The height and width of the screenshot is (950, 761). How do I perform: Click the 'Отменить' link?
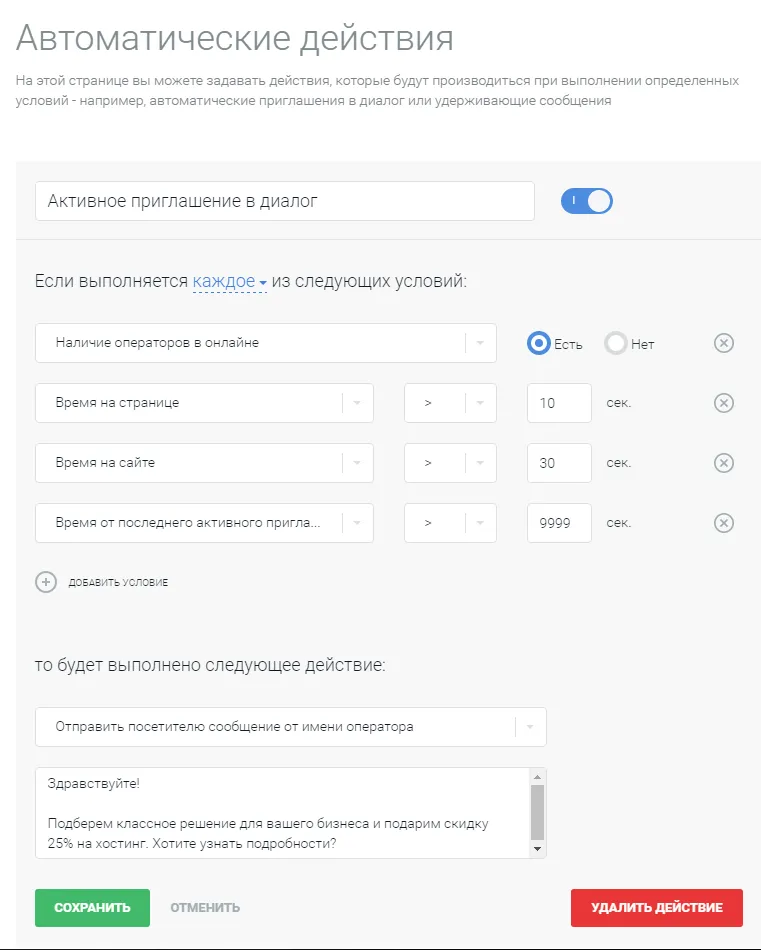(205, 908)
